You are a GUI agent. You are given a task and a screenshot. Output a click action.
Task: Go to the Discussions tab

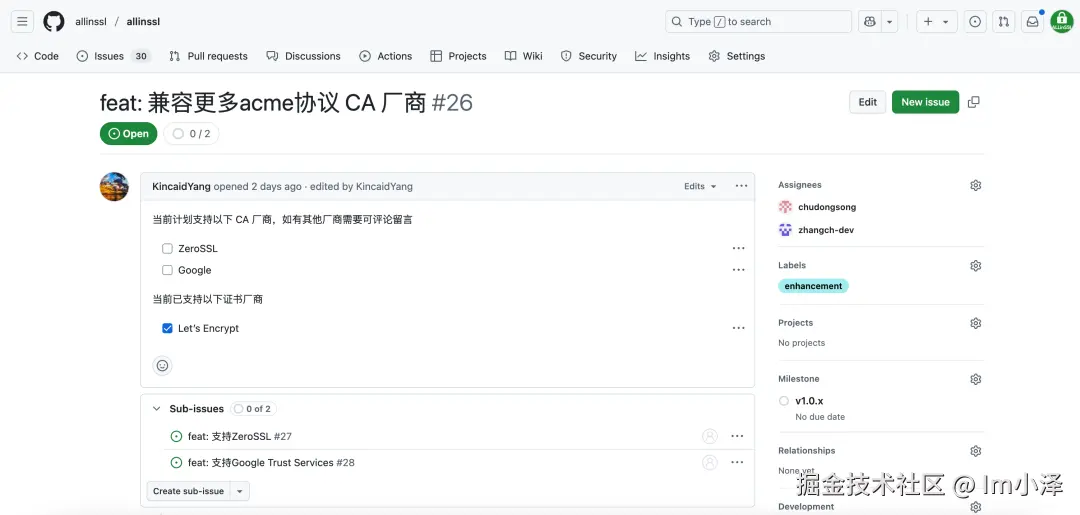(x=304, y=56)
